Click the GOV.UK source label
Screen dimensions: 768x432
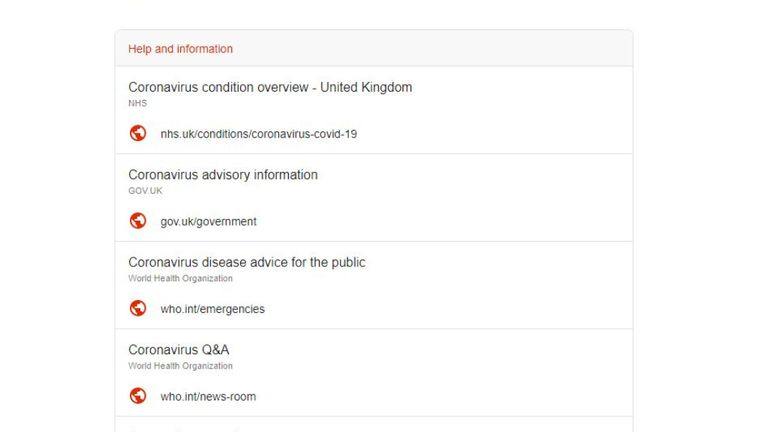(x=145, y=191)
